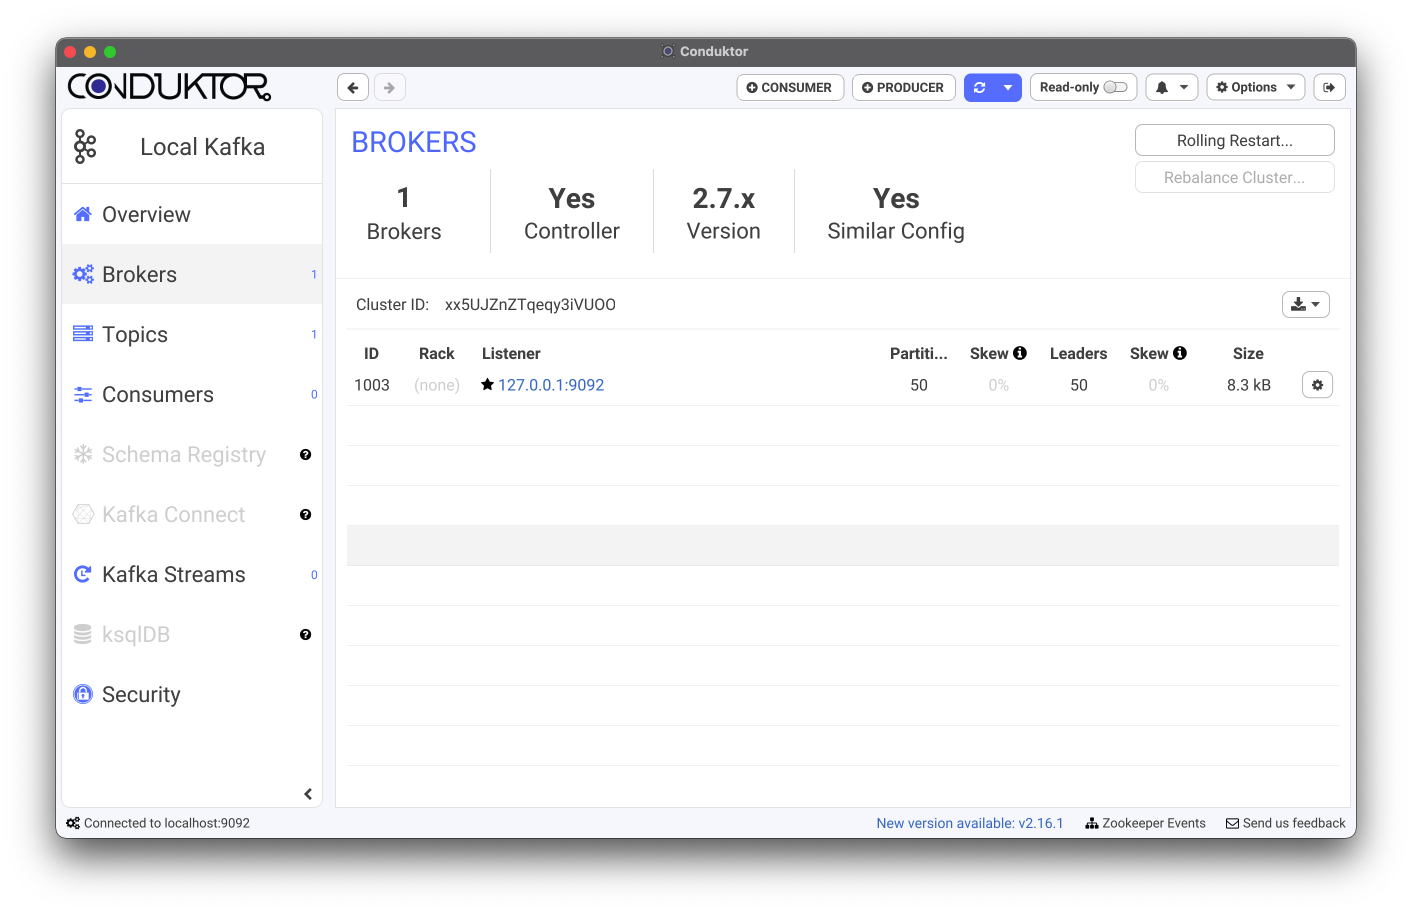Image resolution: width=1412 pixels, height=912 pixels.
Task: Toggle the Read-only switch
Action: pos(1115,88)
